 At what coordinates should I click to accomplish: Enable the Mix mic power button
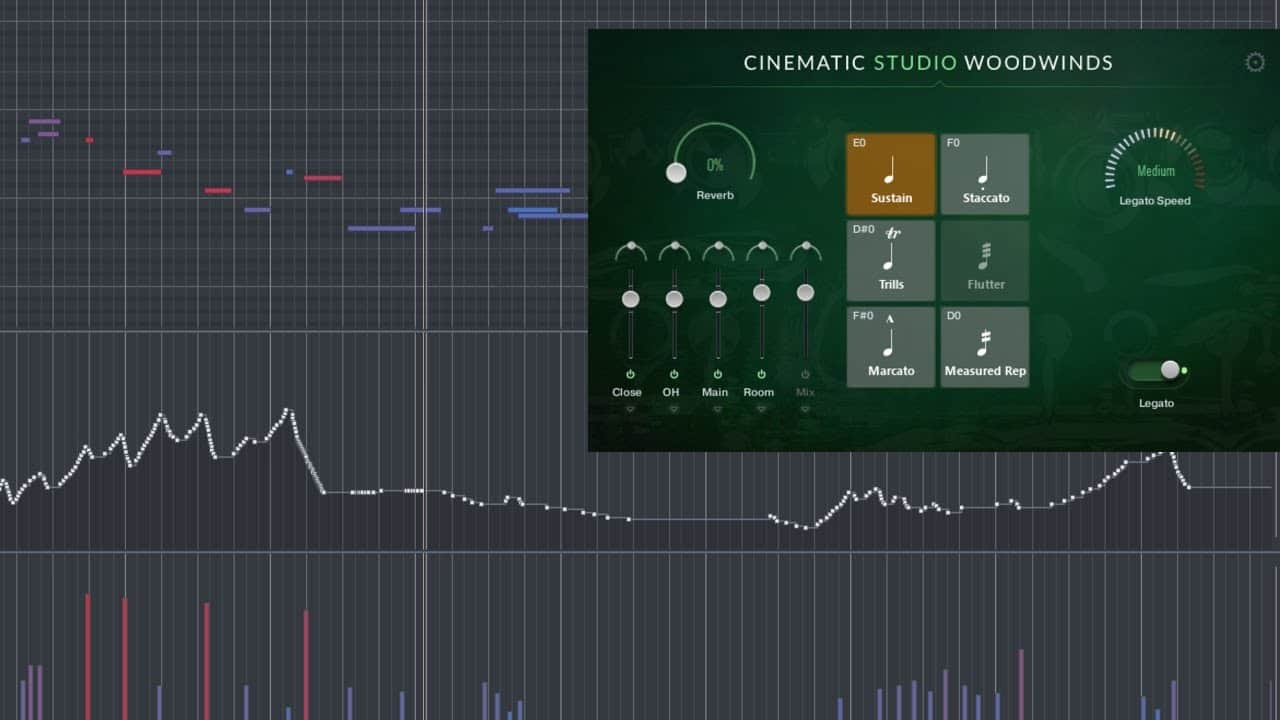pyautogui.click(x=805, y=374)
